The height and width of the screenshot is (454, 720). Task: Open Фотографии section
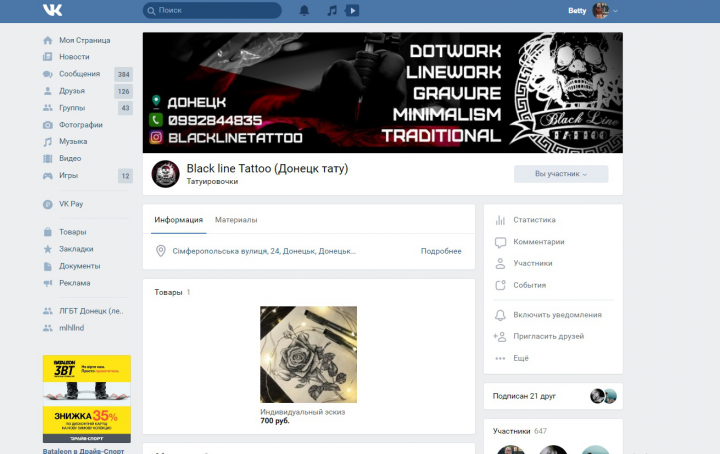[x=81, y=125]
